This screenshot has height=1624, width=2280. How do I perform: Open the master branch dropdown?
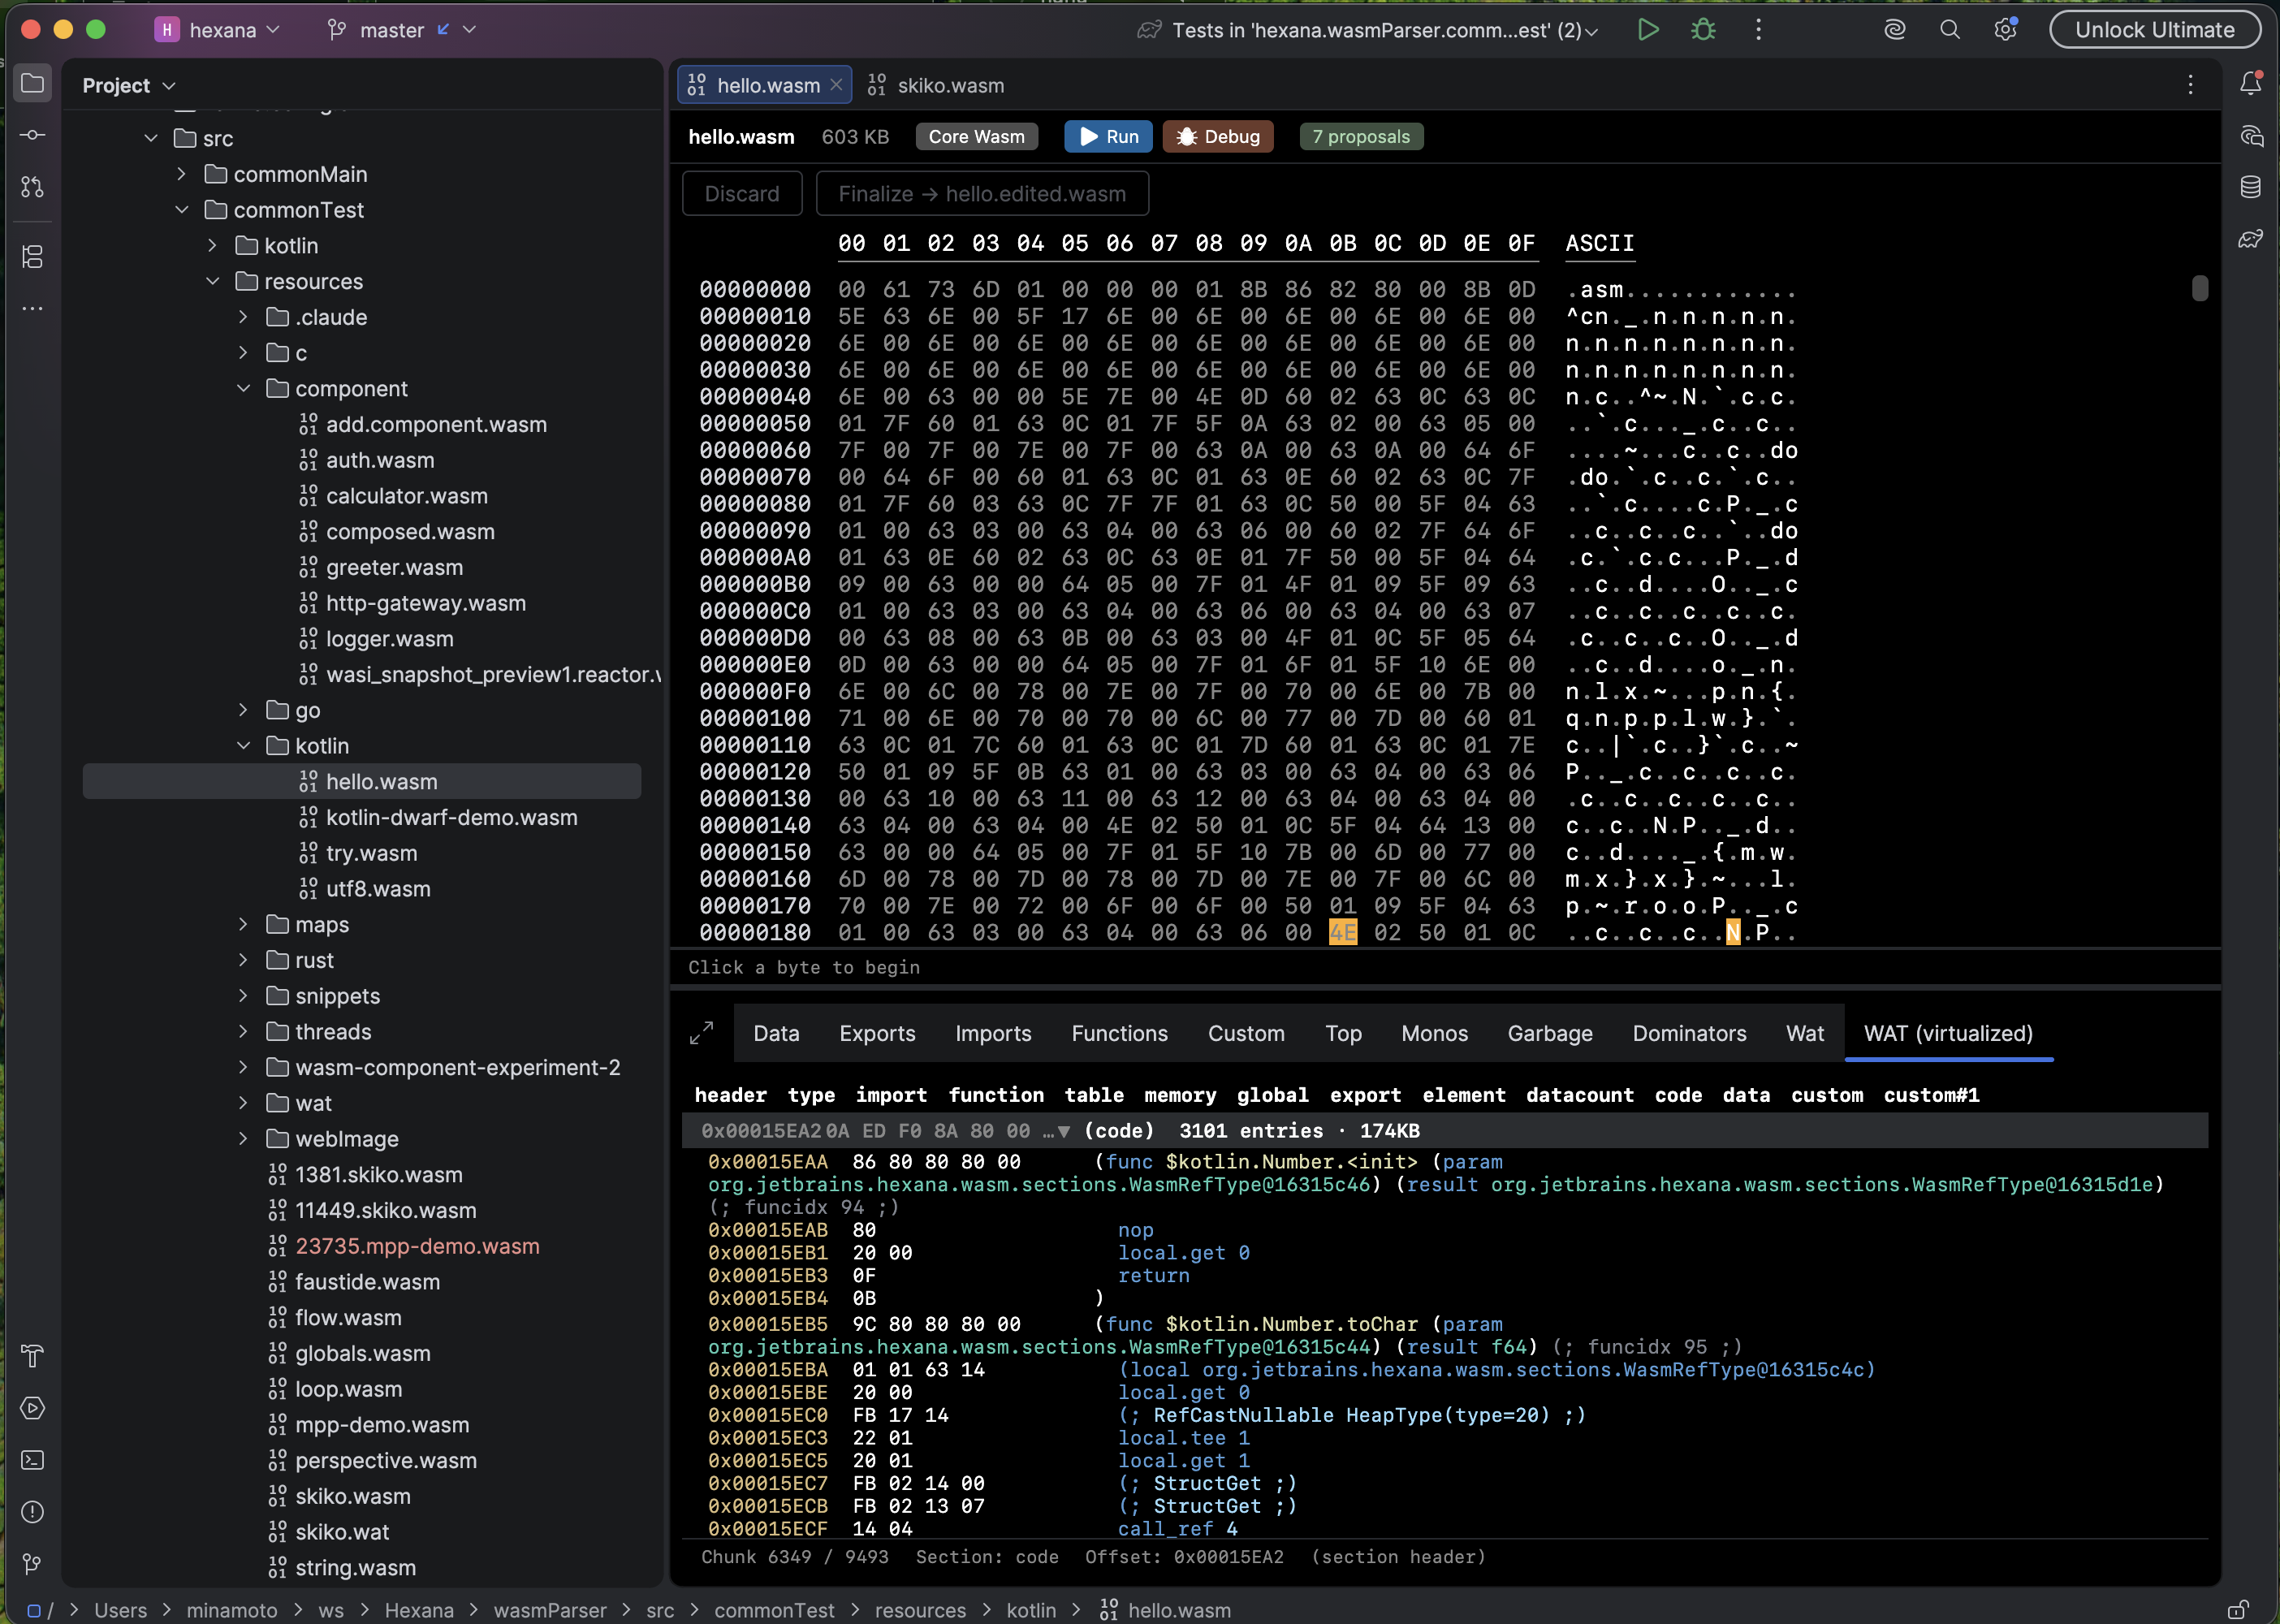(402, 30)
